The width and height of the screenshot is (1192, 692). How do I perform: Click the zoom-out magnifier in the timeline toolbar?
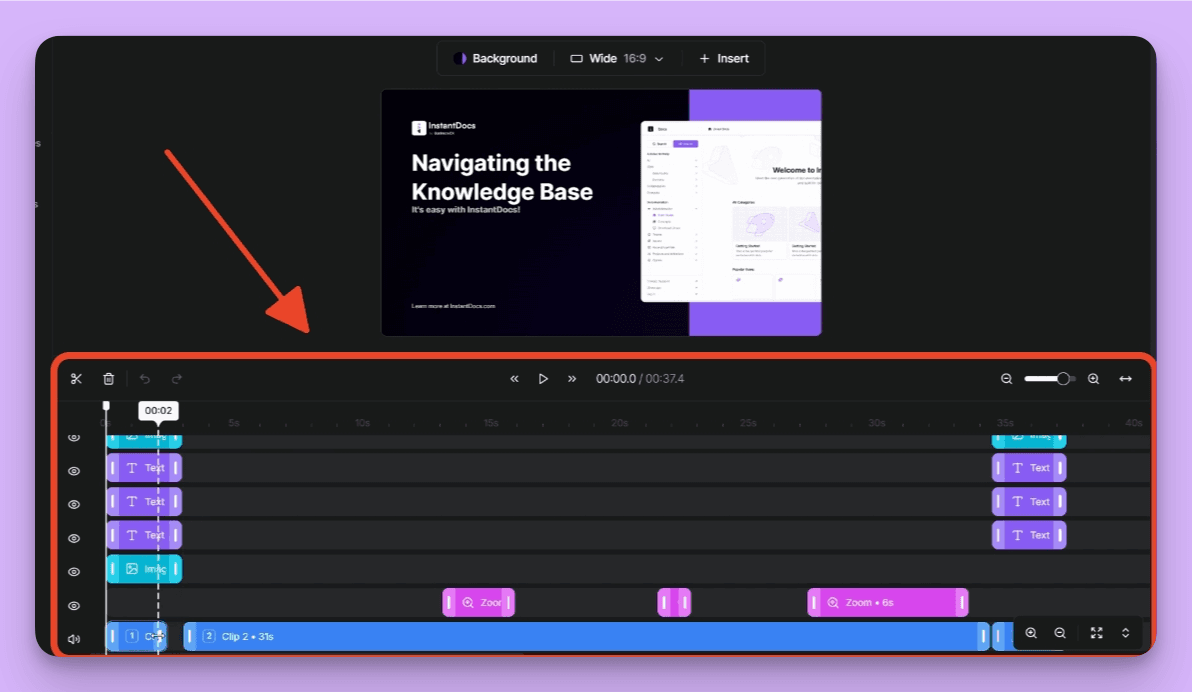(1006, 379)
